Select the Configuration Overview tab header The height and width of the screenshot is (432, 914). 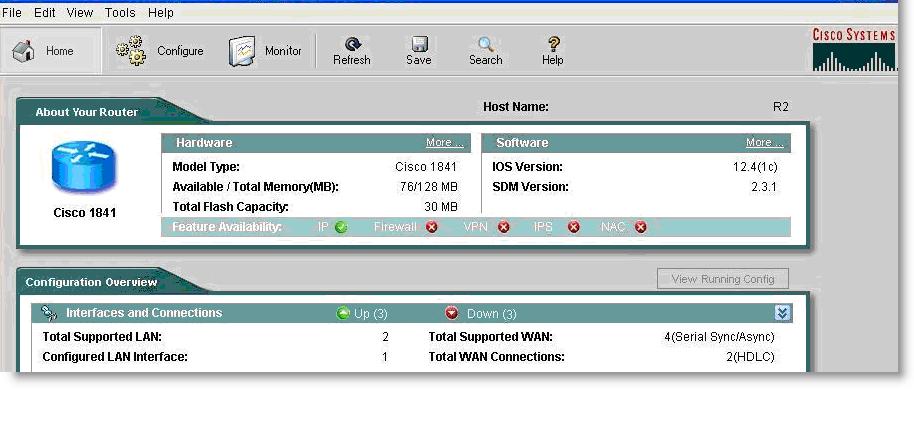[92, 282]
